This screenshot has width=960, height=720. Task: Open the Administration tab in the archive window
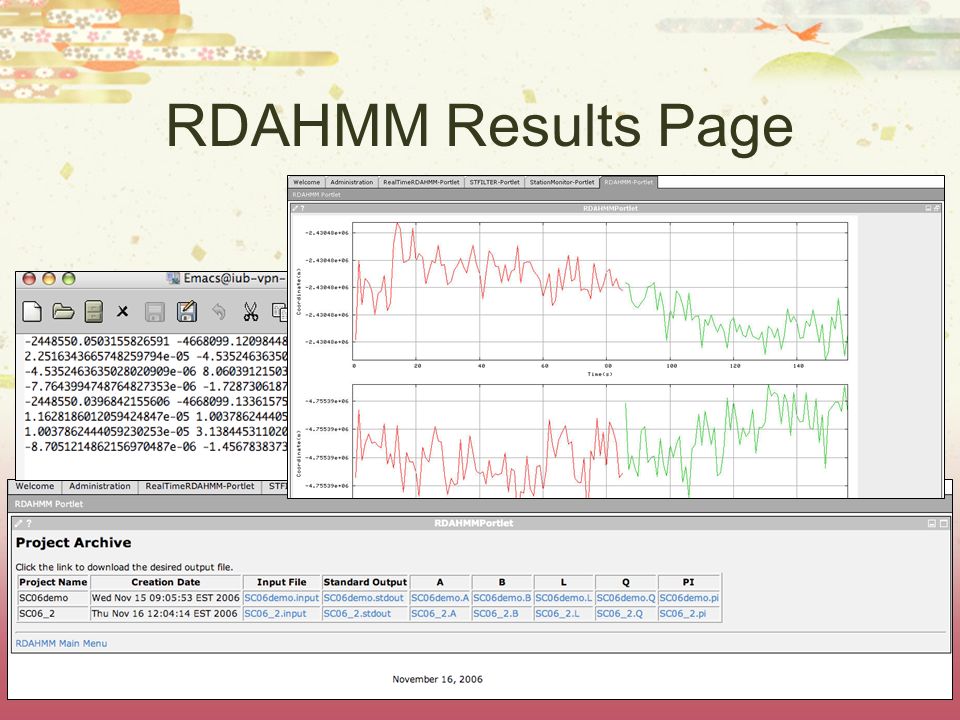[x=100, y=486]
